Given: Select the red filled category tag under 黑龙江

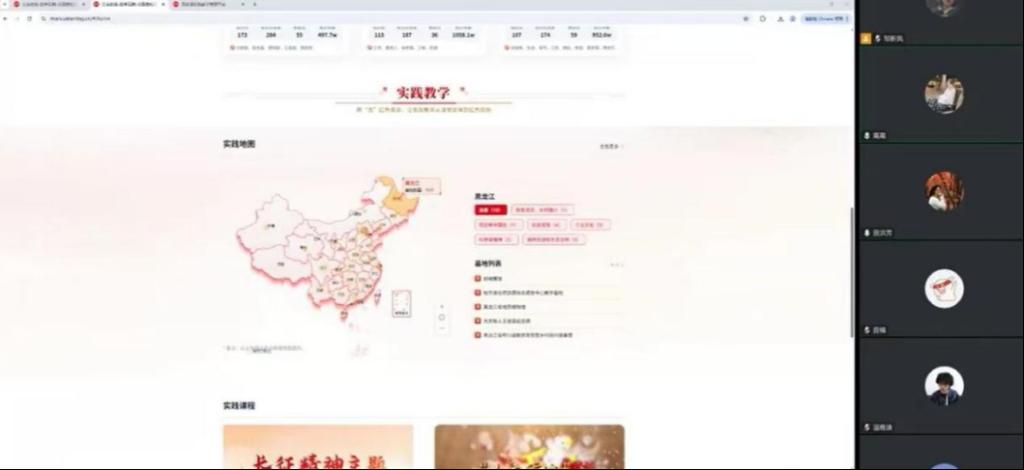Looking at the screenshot, I should tap(490, 210).
